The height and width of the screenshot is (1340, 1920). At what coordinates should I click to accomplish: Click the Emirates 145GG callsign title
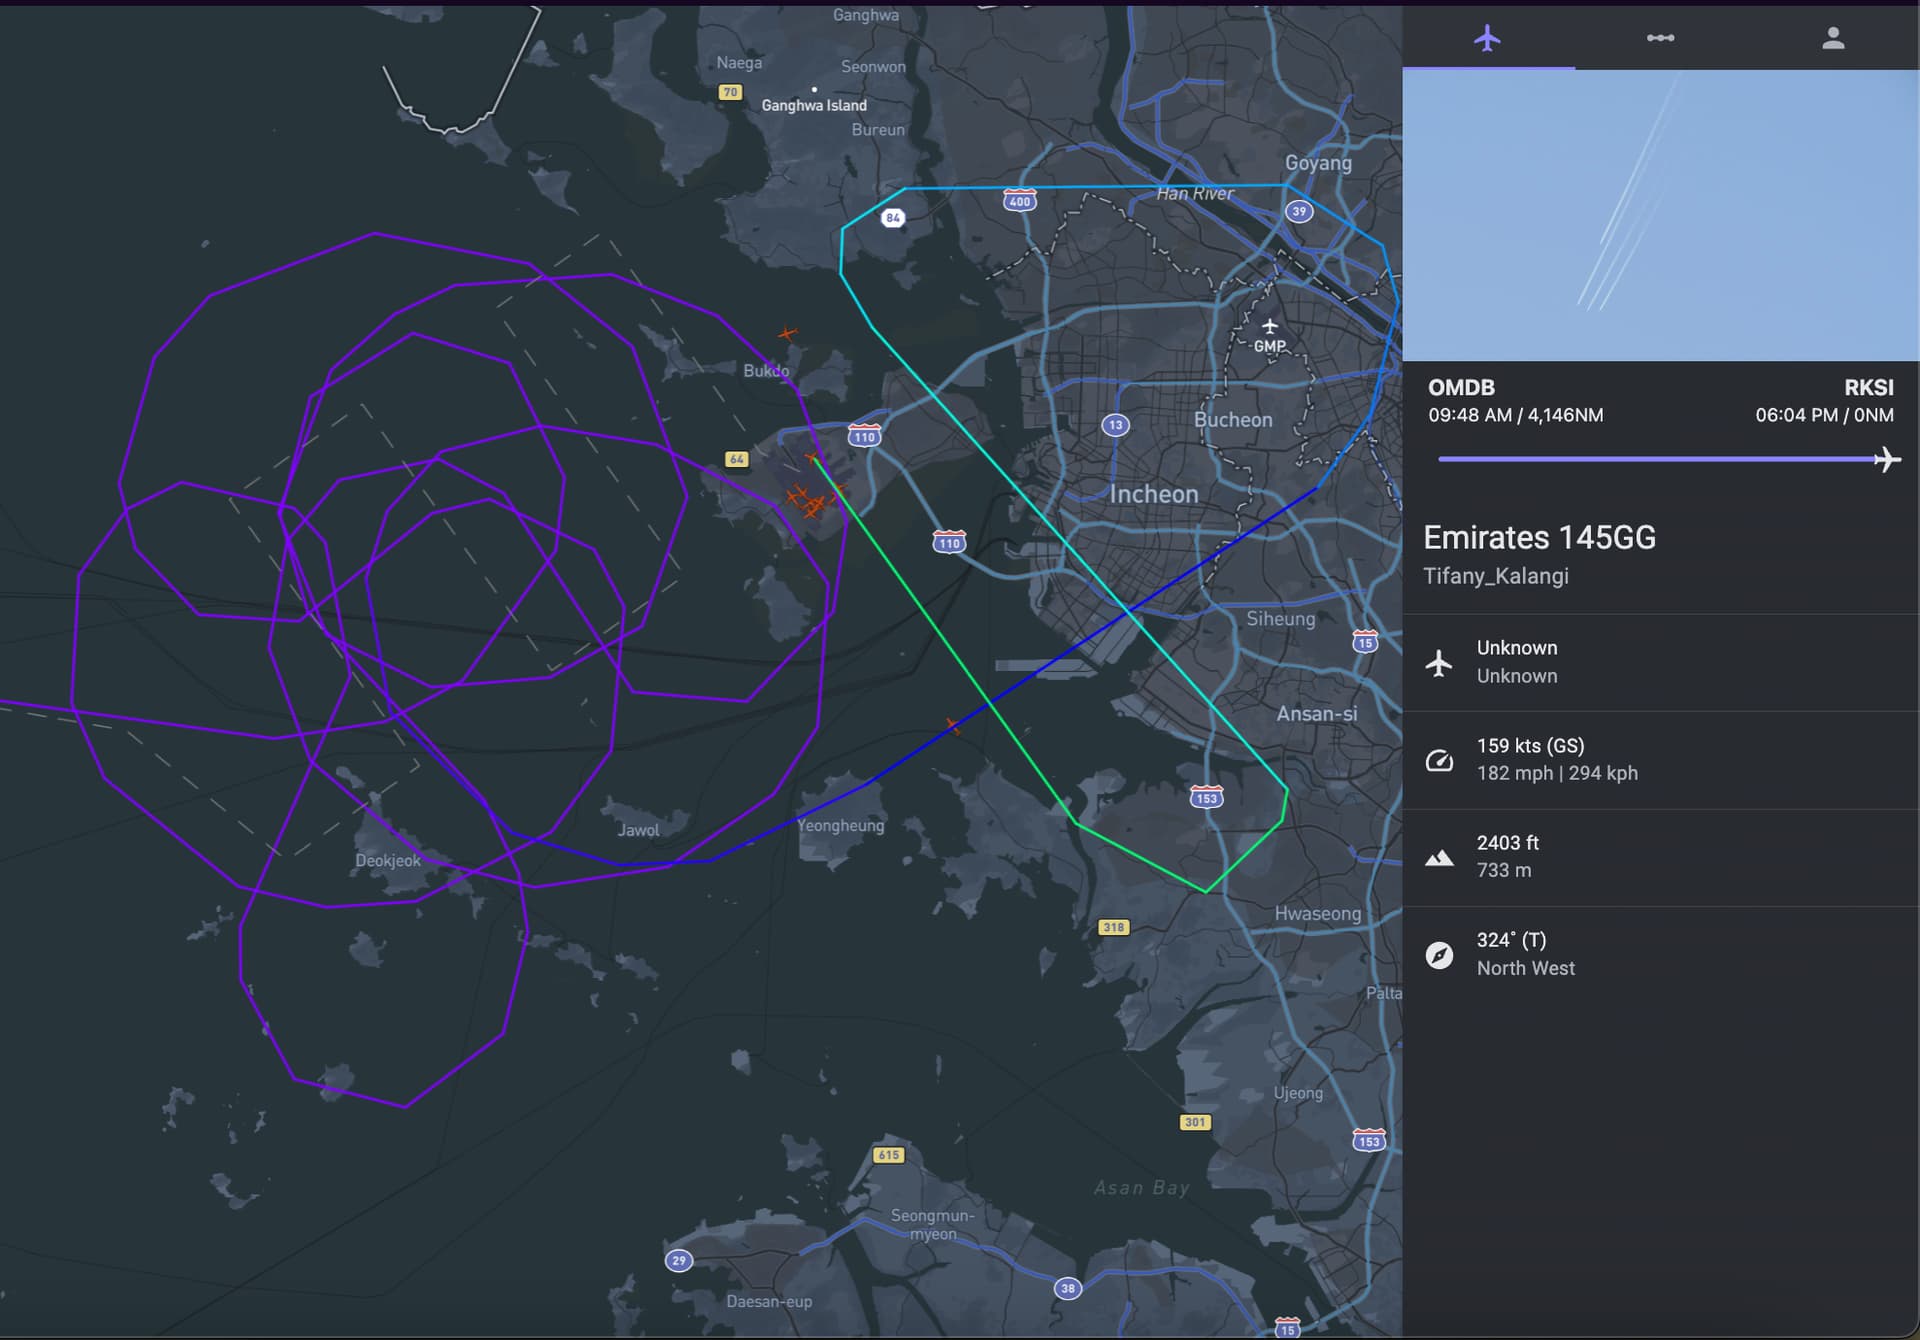pos(1539,538)
